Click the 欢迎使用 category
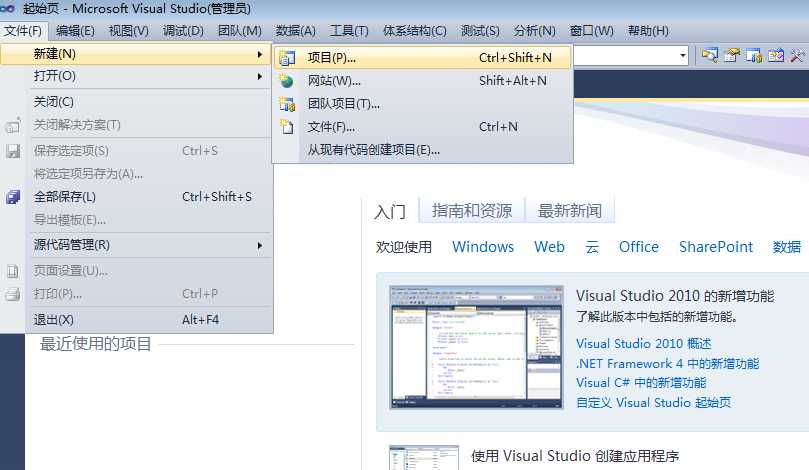Screen dimensions: 809x470 [x=403, y=247]
